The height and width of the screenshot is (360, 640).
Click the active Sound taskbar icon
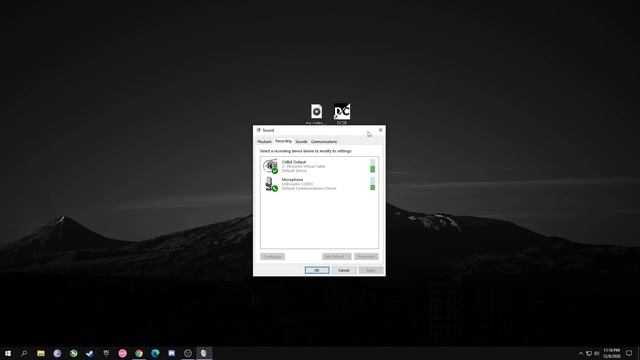point(204,353)
